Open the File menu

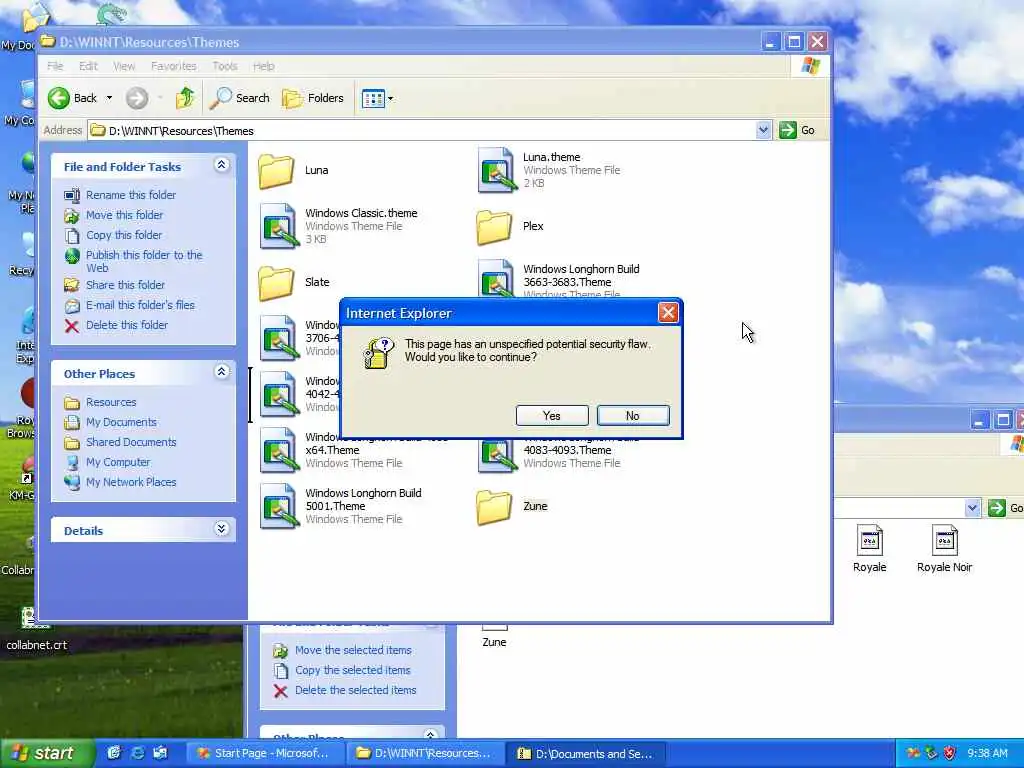(56, 66)
